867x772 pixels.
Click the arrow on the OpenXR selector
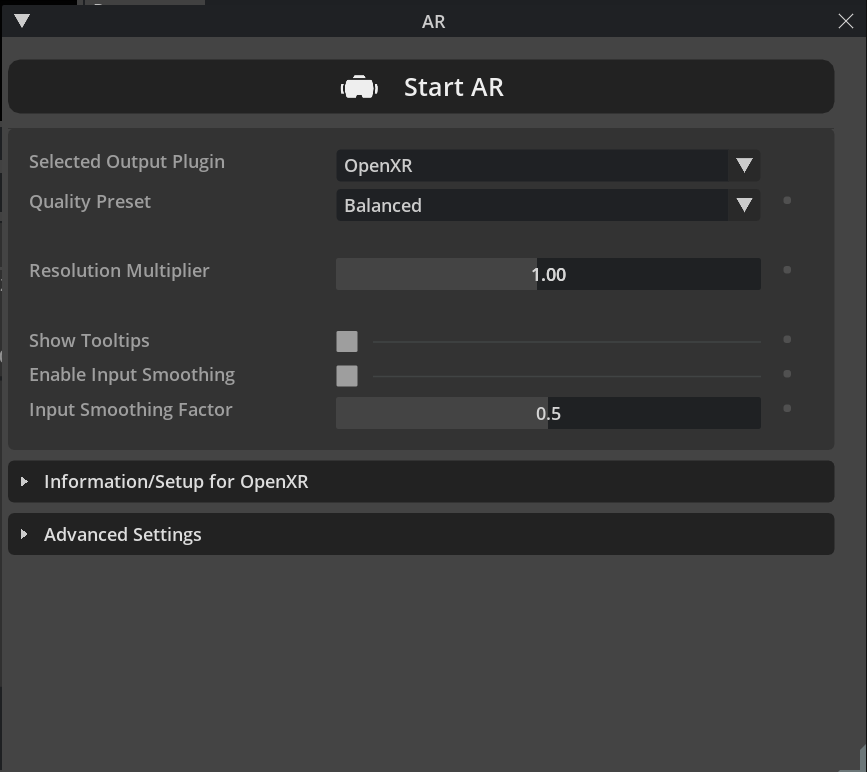coord(745,165)
